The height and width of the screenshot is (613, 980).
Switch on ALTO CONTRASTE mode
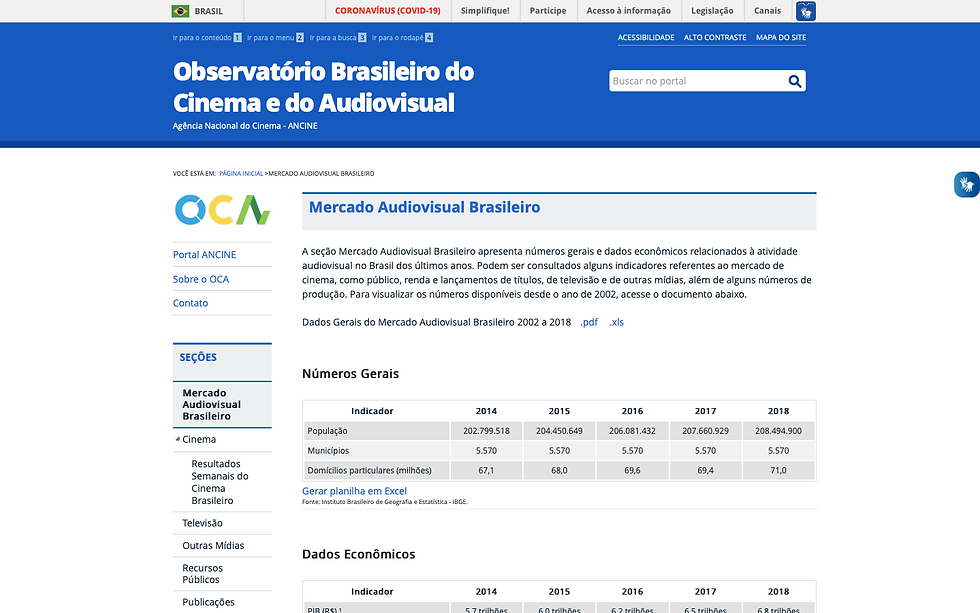[x=715, y=37]
